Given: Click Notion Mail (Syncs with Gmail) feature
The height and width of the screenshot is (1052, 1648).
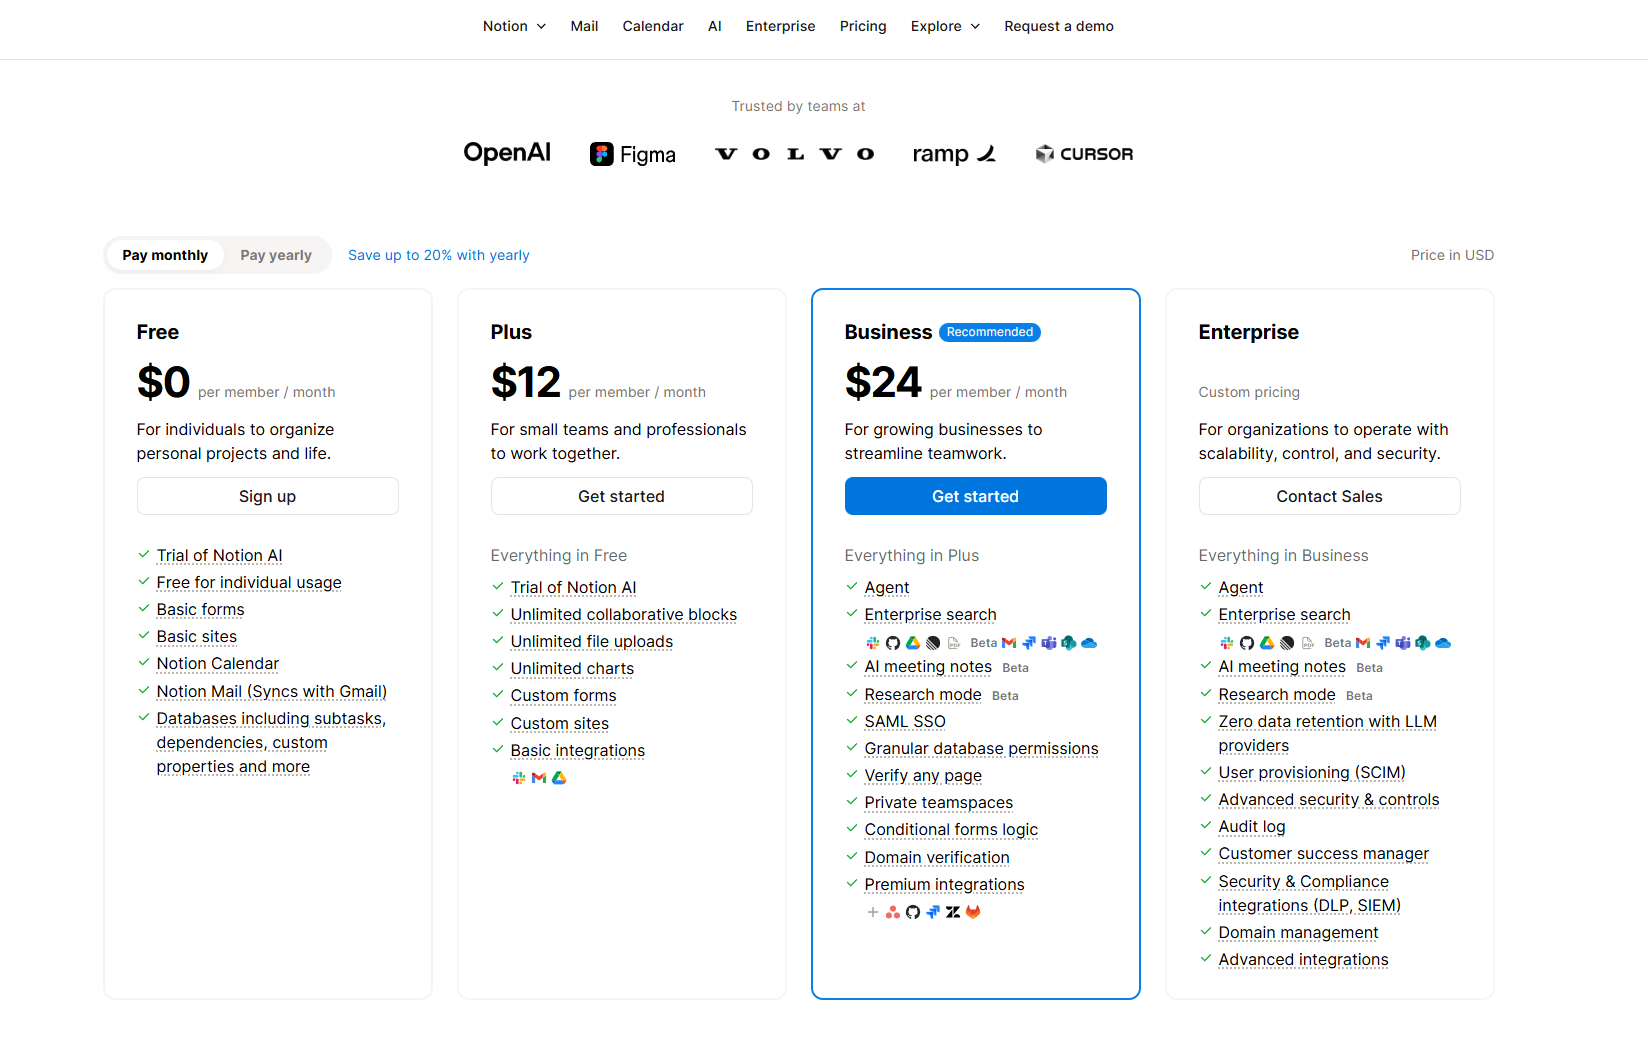Looking at the screenshot, I should 272,691.
